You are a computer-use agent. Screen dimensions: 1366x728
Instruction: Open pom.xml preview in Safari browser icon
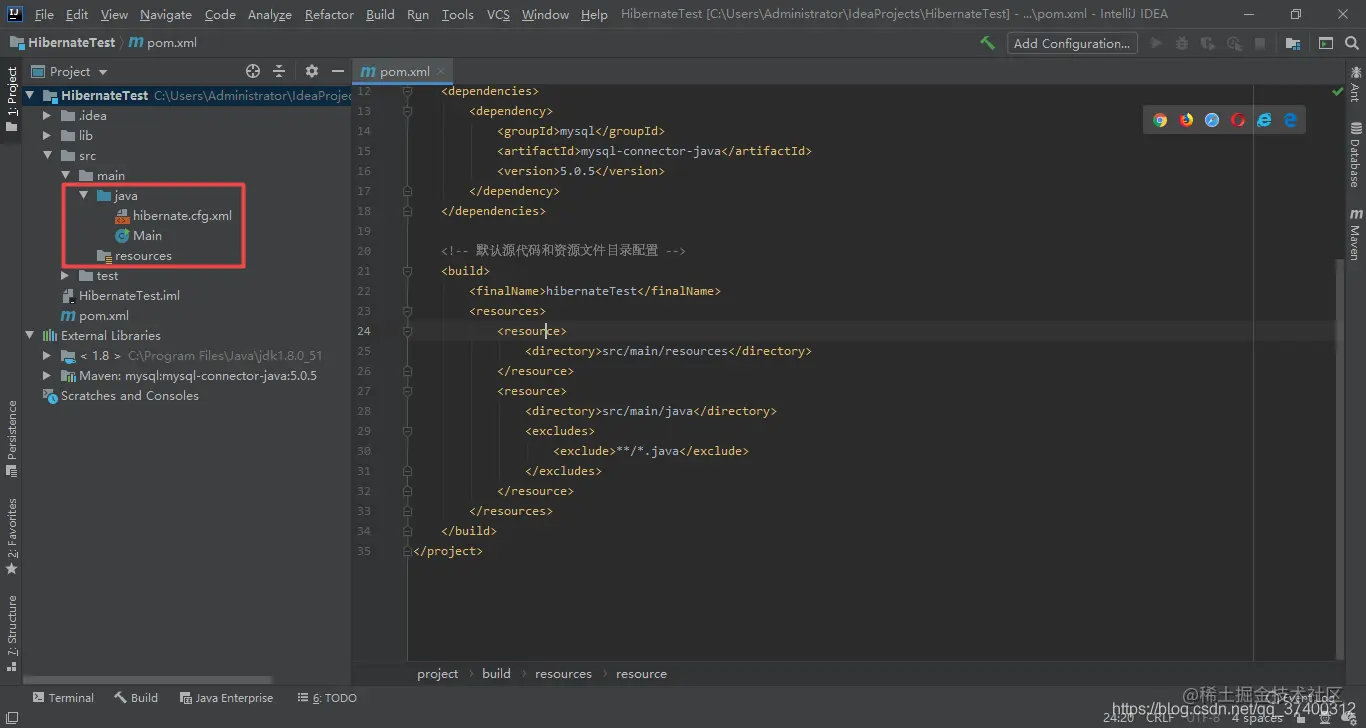(1212, 120)
